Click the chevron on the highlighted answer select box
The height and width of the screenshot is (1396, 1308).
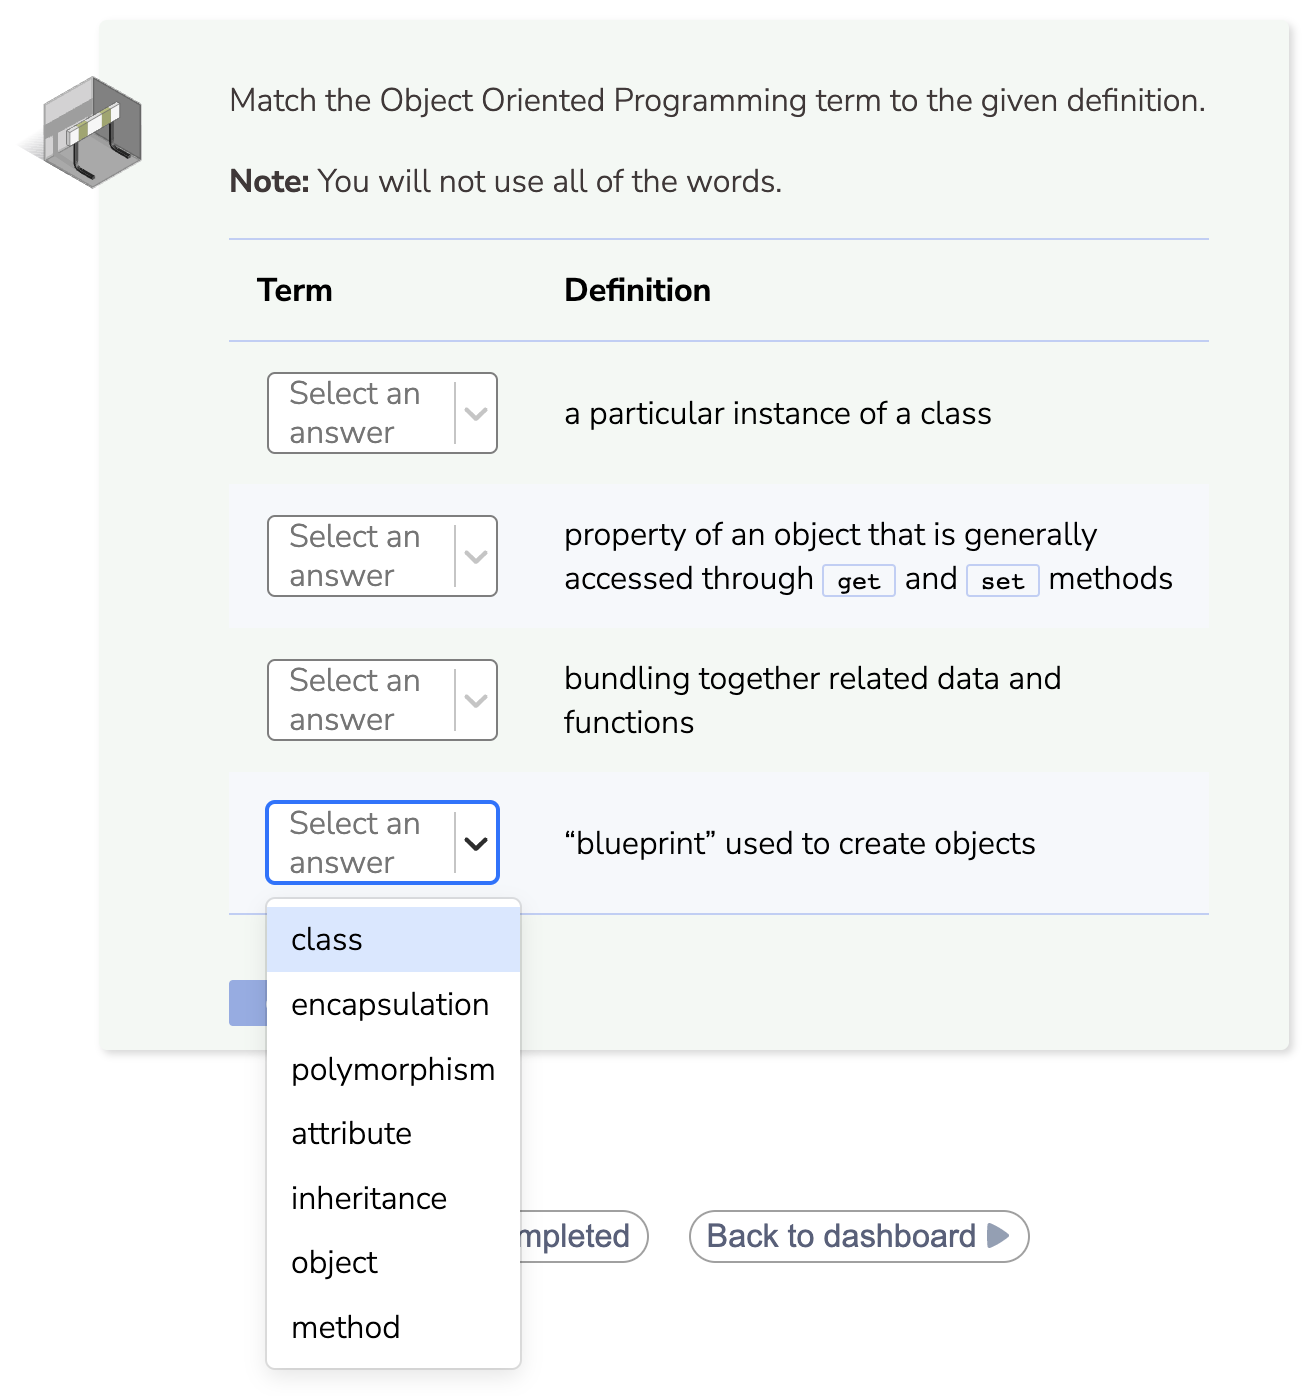pos(476,843)
